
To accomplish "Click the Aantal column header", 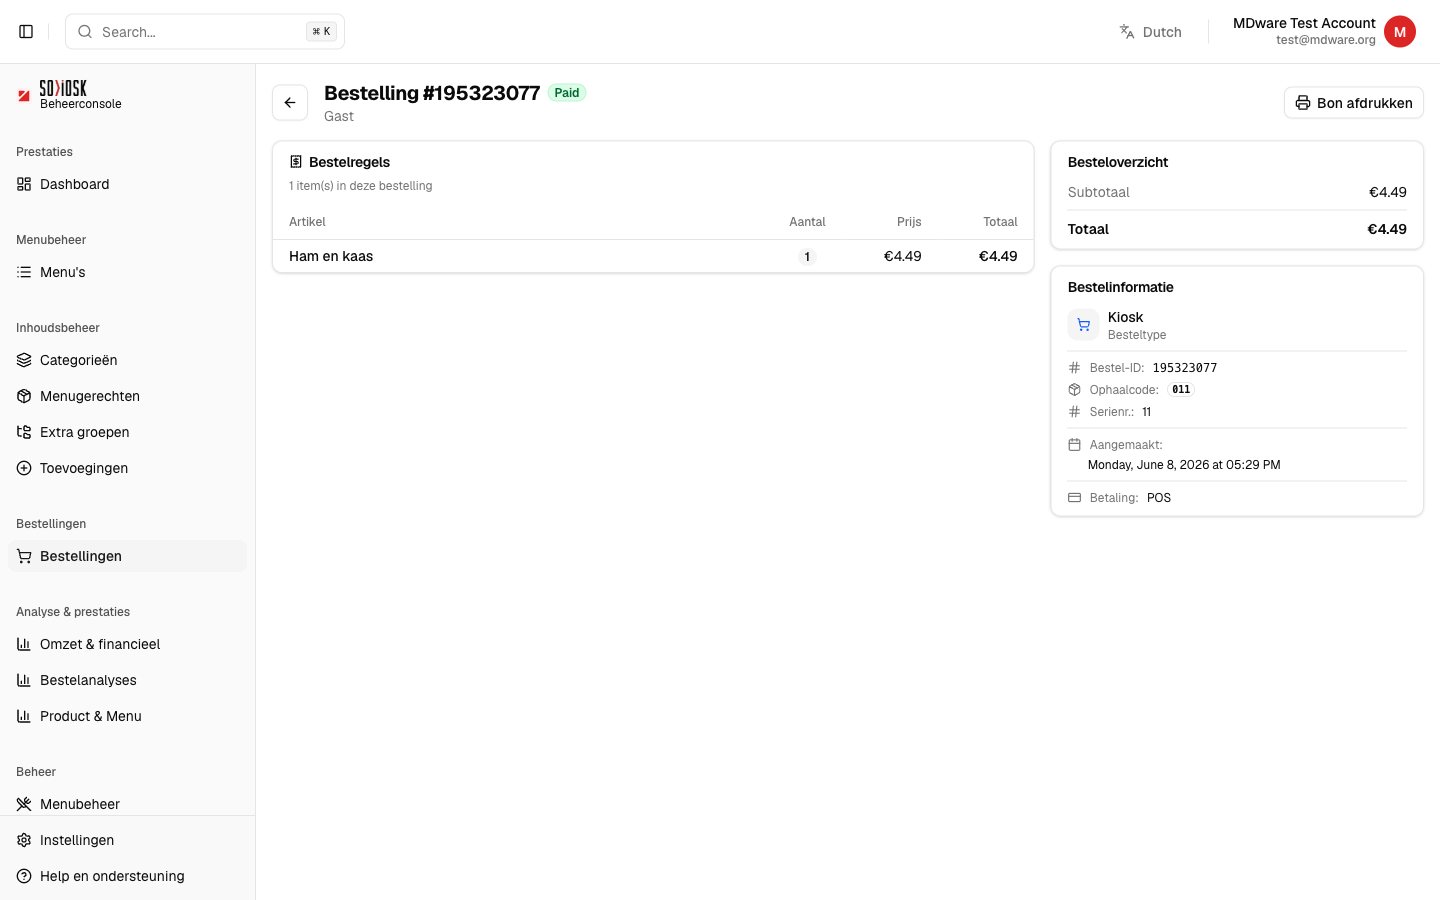I will (807, 222).
